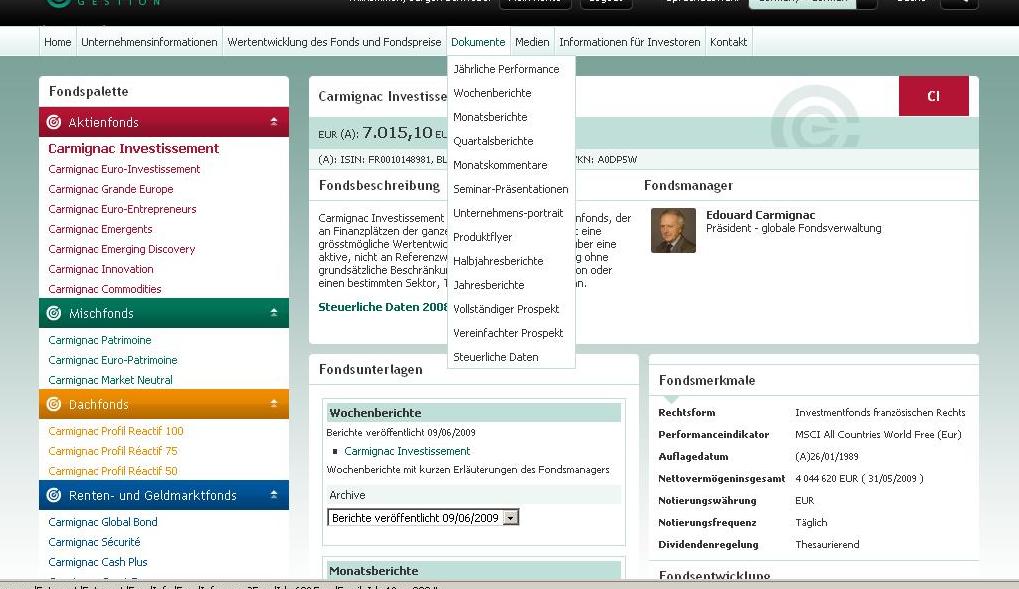This screenshot has width=1019, height=589.
Task: Open Steuerliche Daten menu entry
Action: coord(495,358)
